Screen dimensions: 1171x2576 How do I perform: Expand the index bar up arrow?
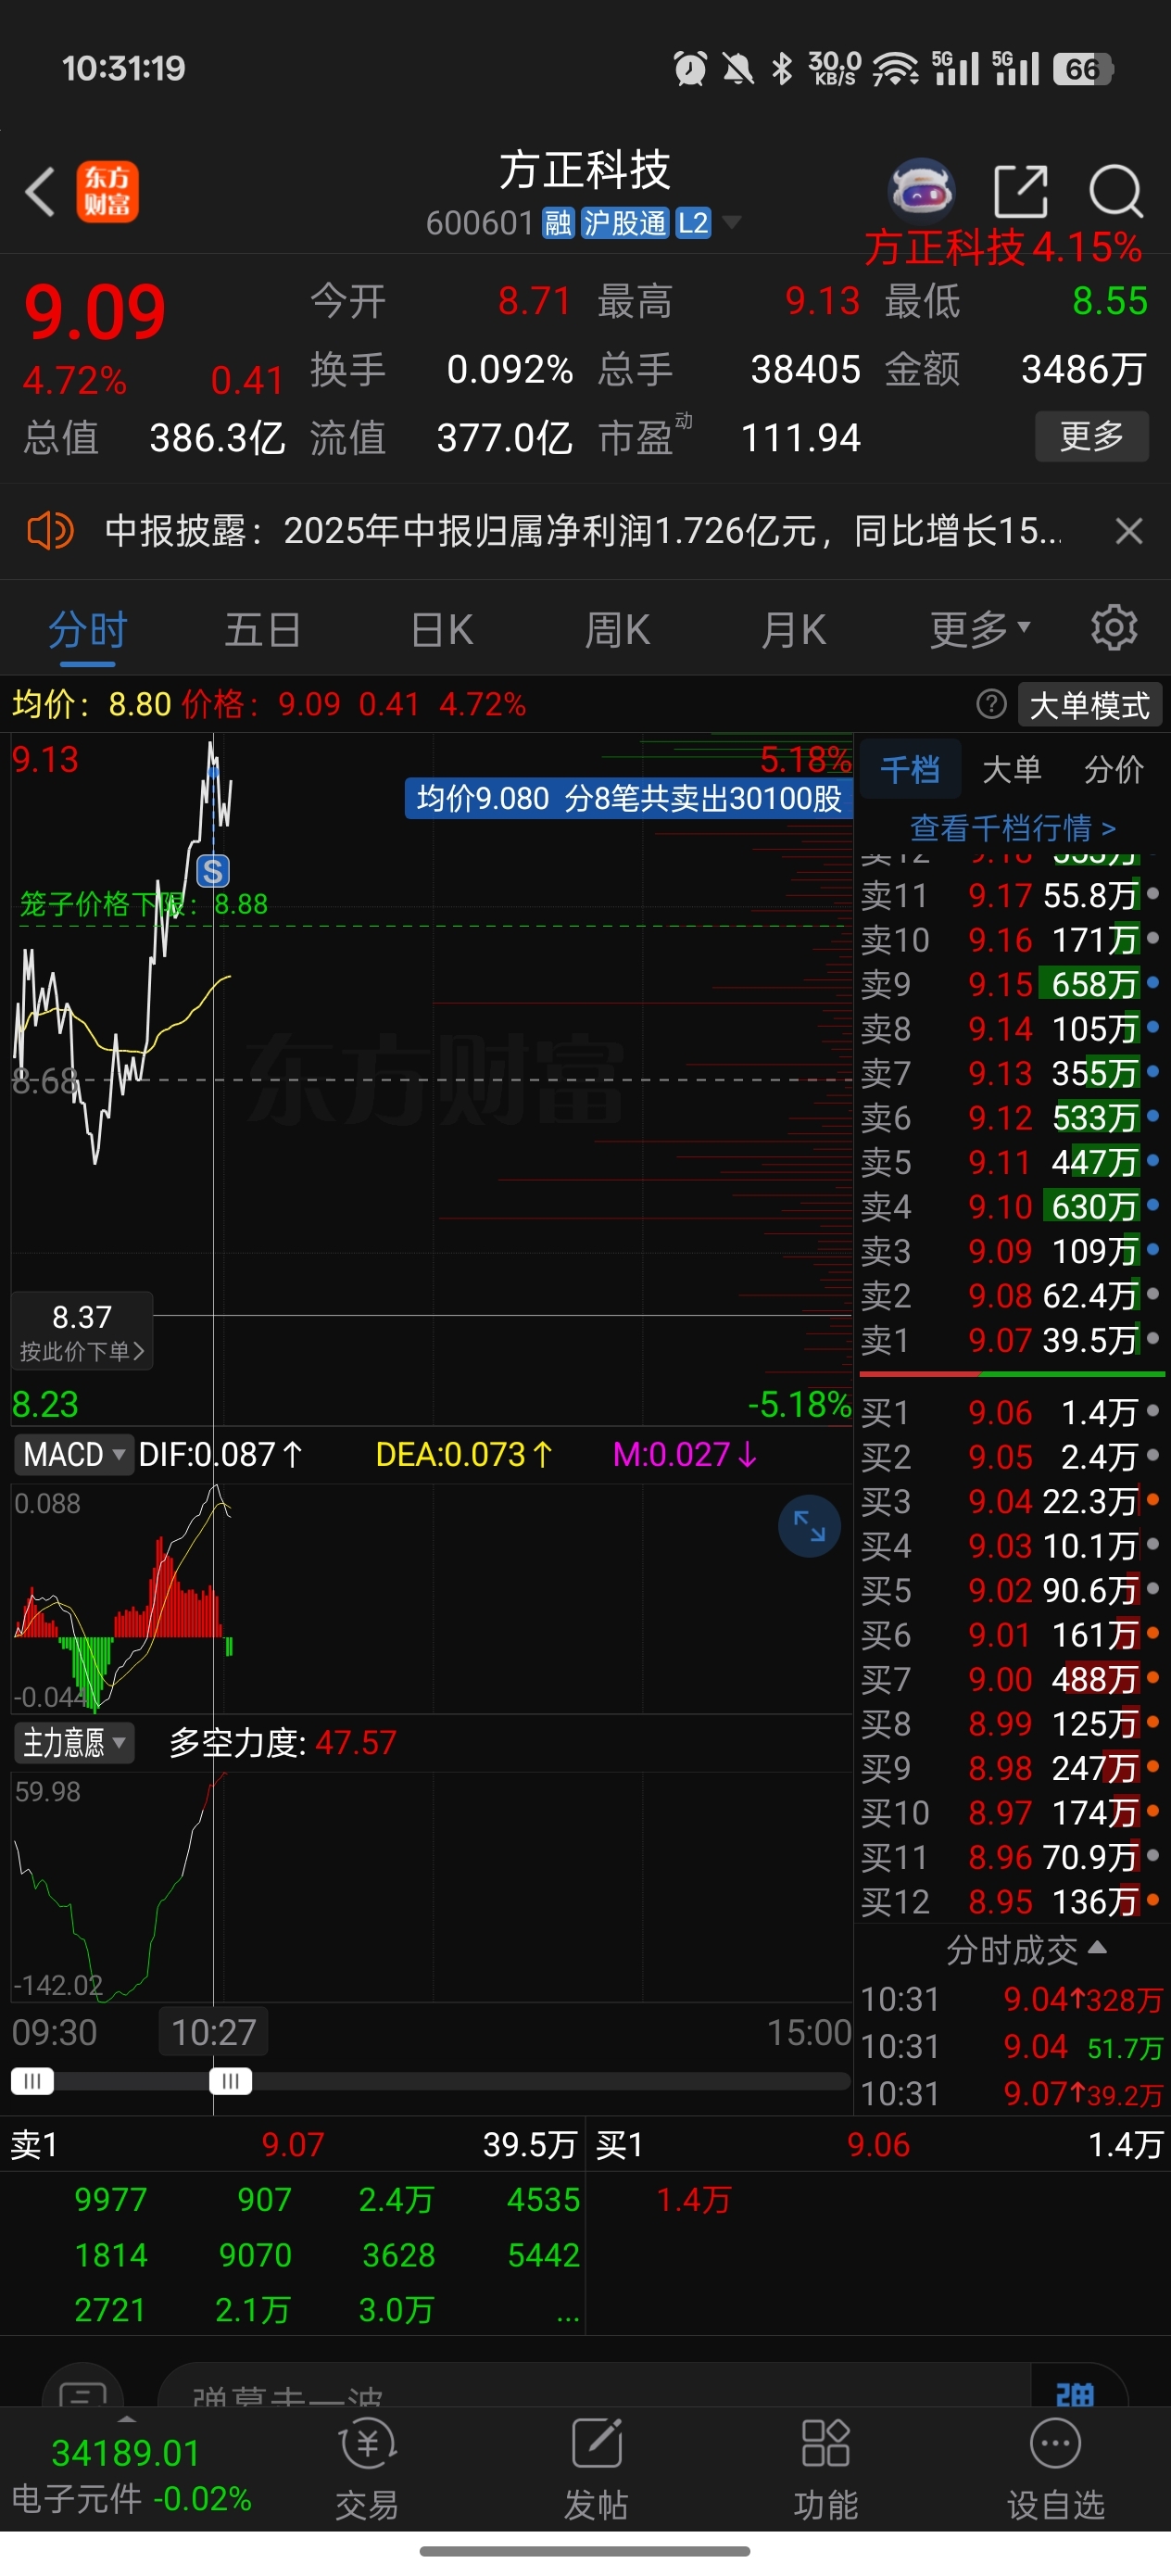click(127, 2418)
